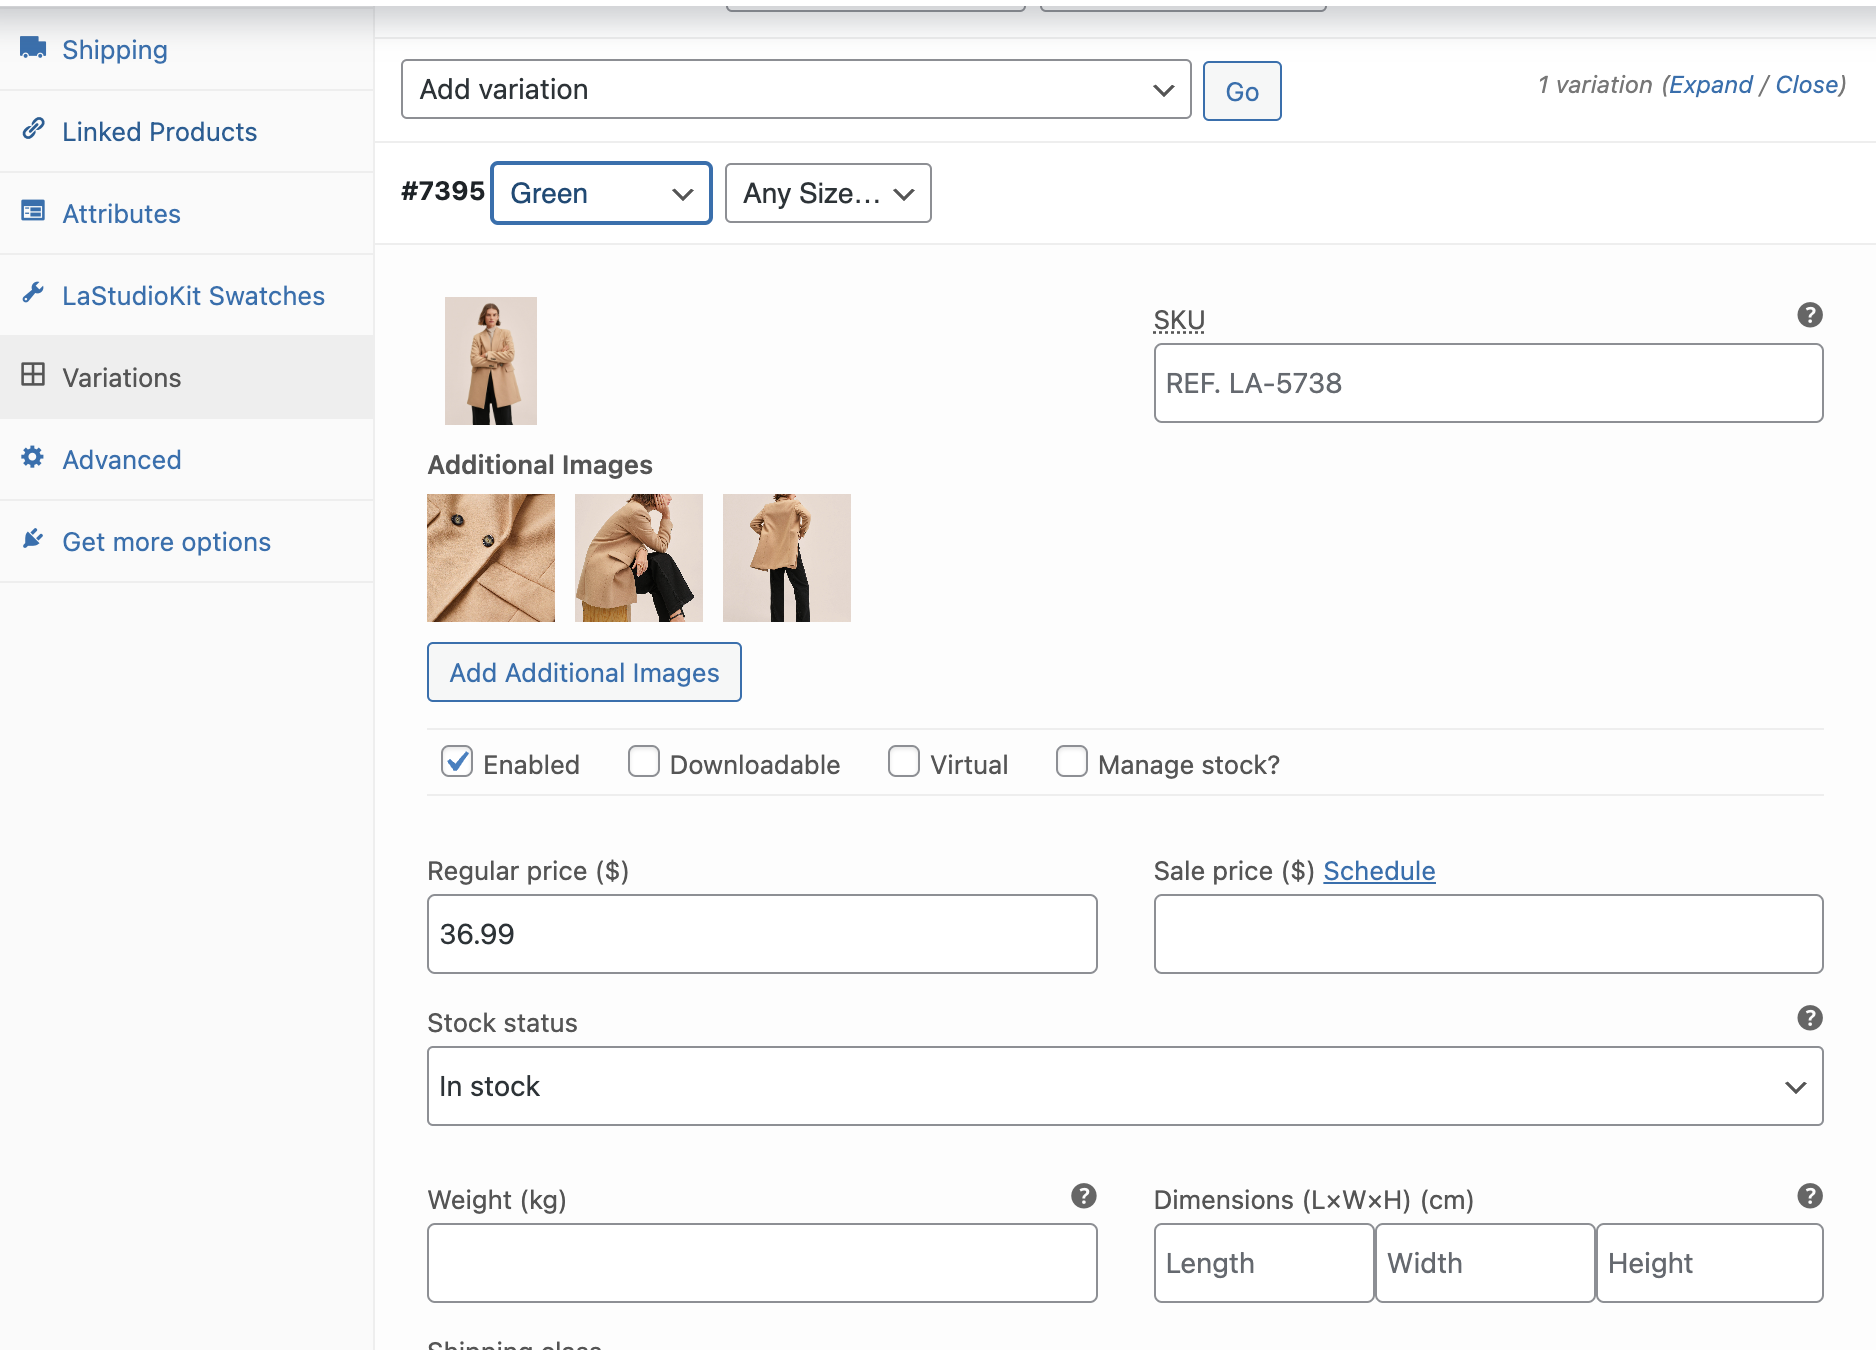Click the LaStudioKit Swatches wrench icon
Image resolution: width=1876 pixels, height=1350 pixels.
point(33,293)
